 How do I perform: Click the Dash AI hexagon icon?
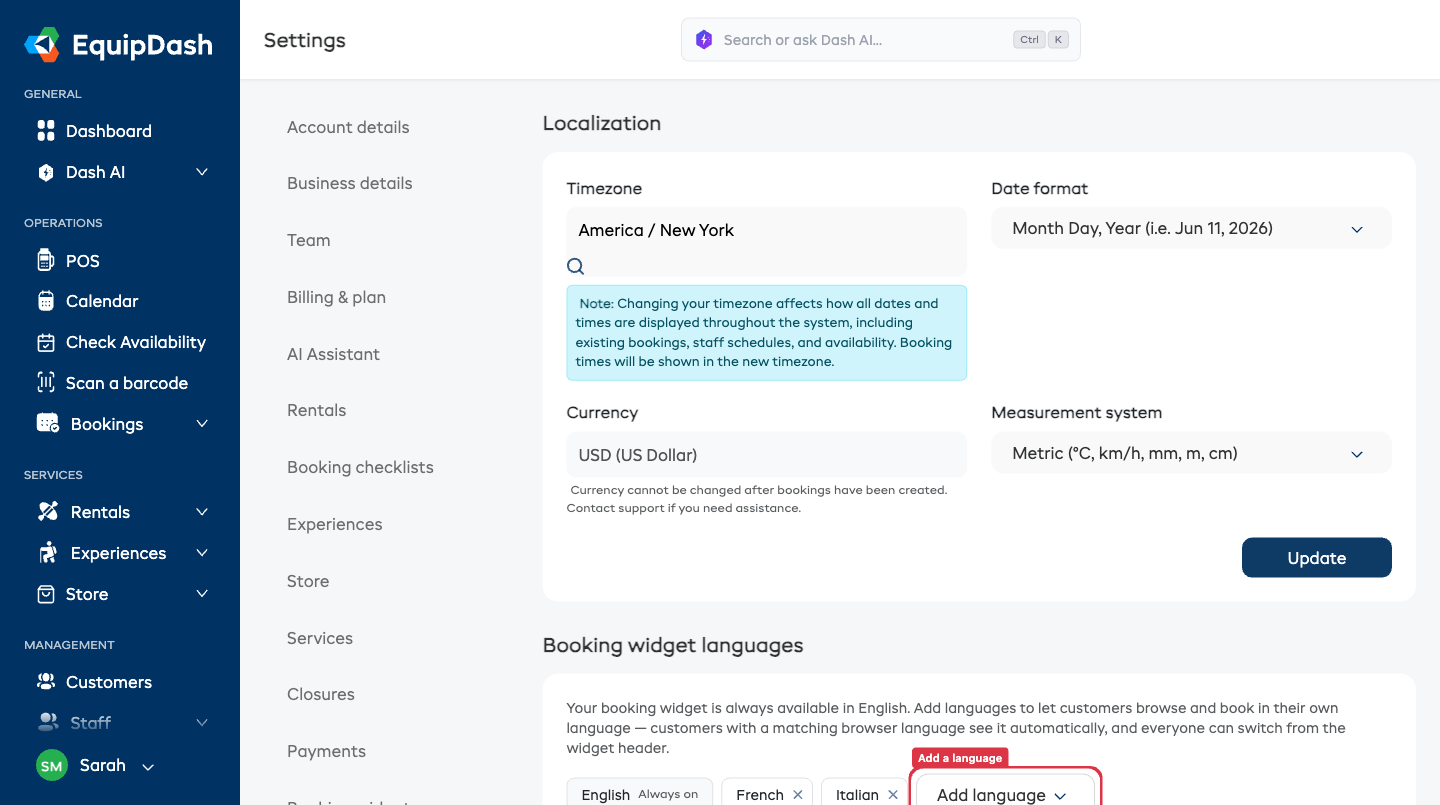tap(45, 172)
